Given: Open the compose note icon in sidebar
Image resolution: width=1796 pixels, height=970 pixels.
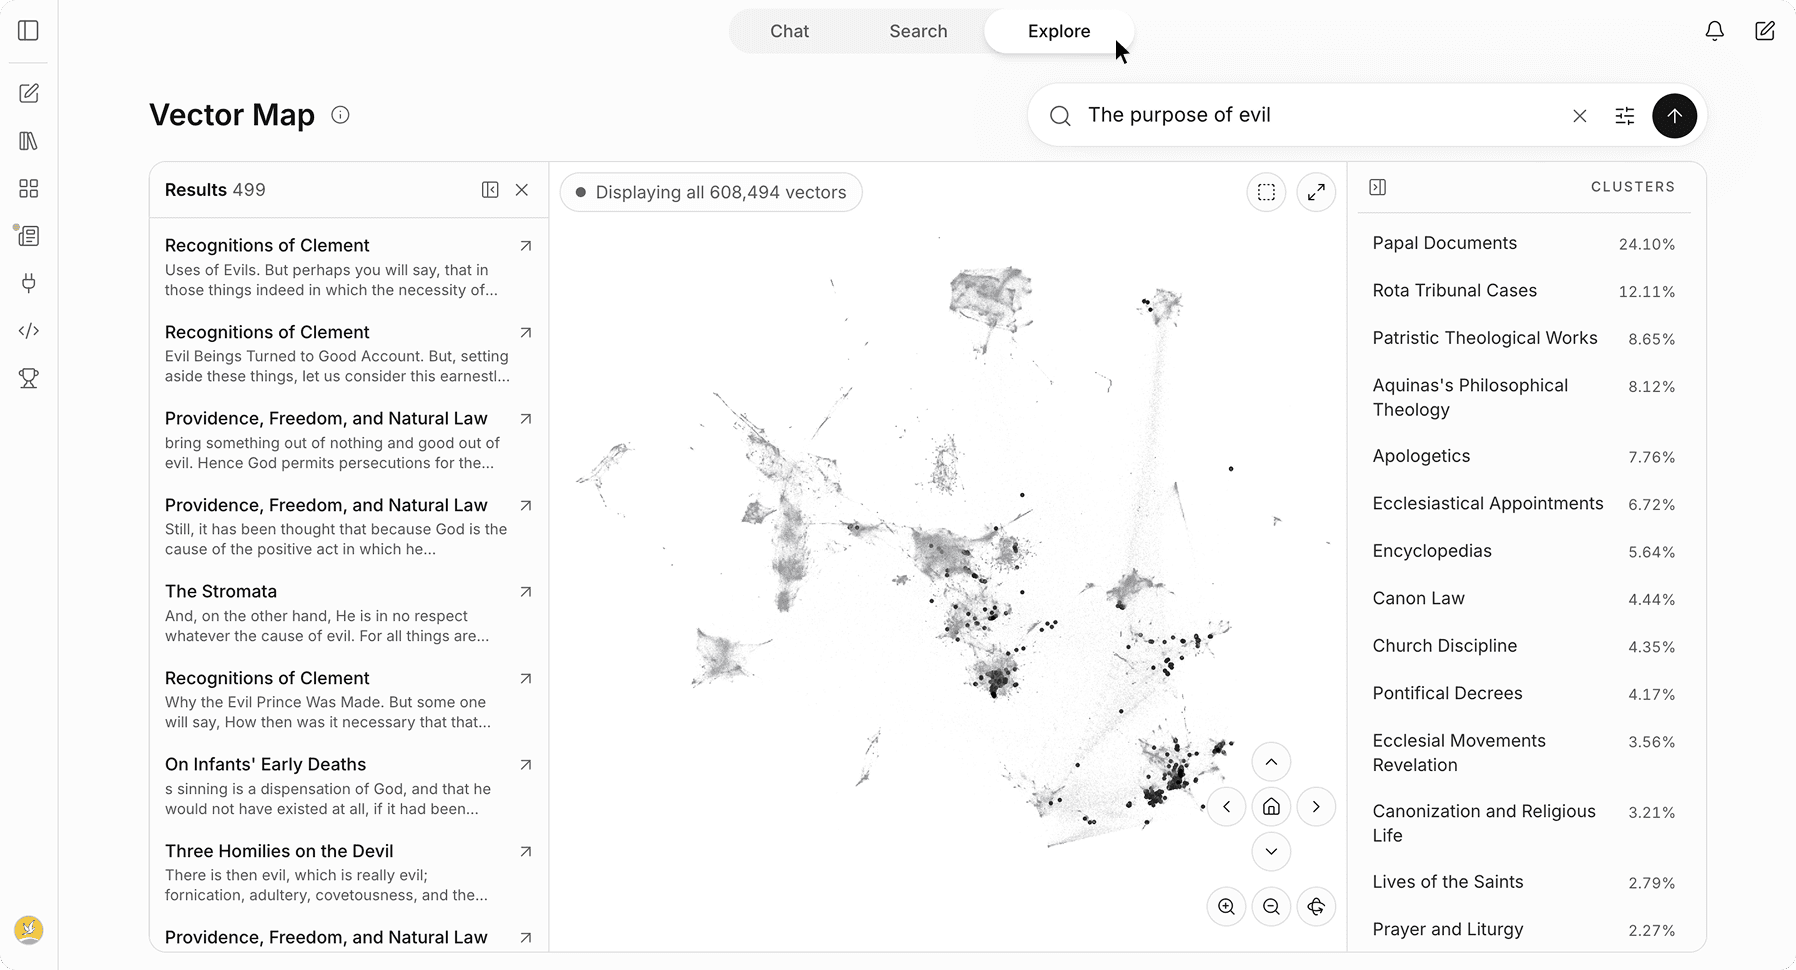Looking at the screenshot, I should point(28,93).
